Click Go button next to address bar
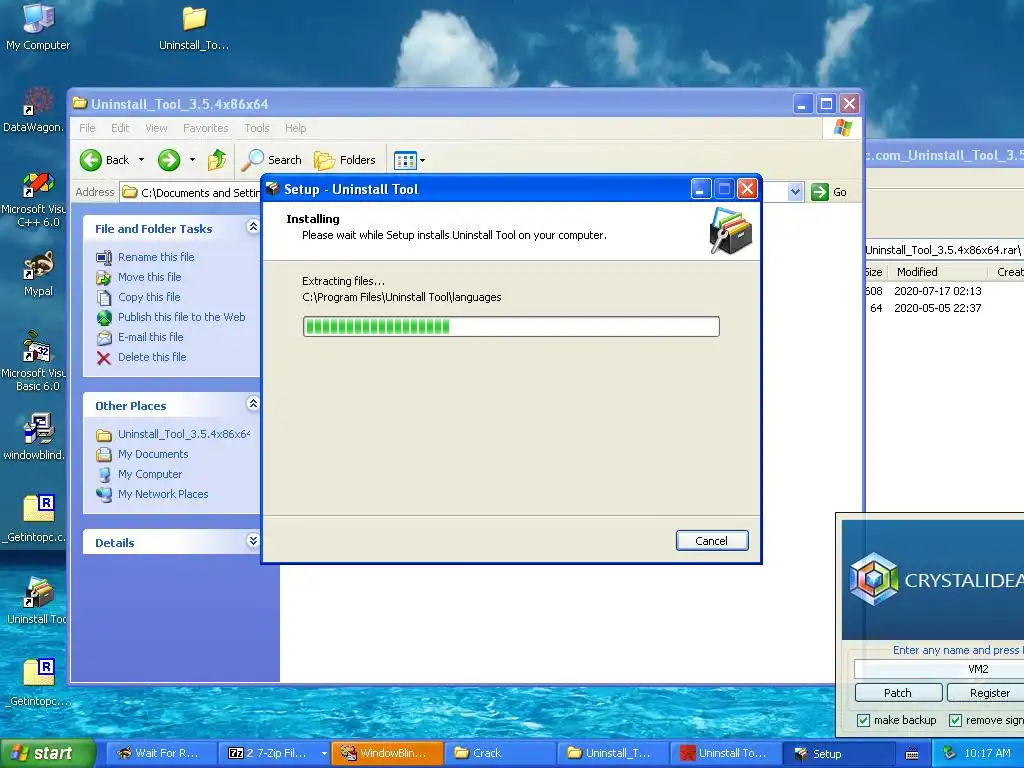 coord(829,192)
